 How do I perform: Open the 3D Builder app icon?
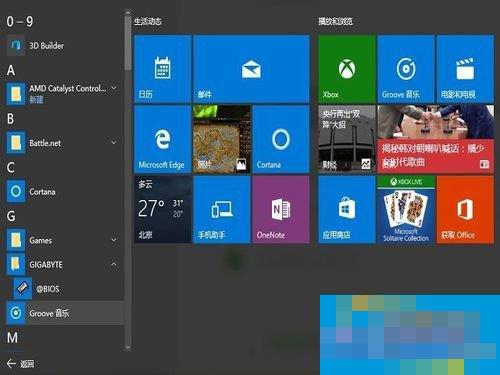(x=16, y=46)
